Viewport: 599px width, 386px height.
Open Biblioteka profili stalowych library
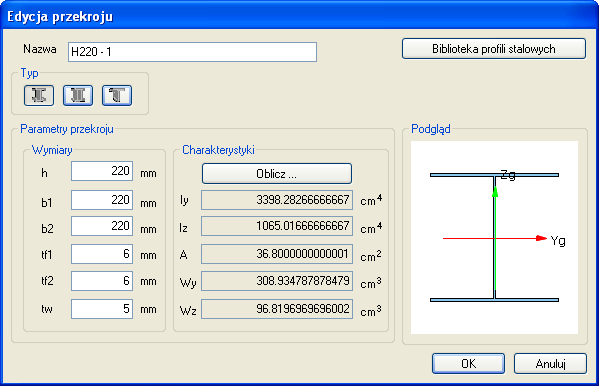click(494, 49)
